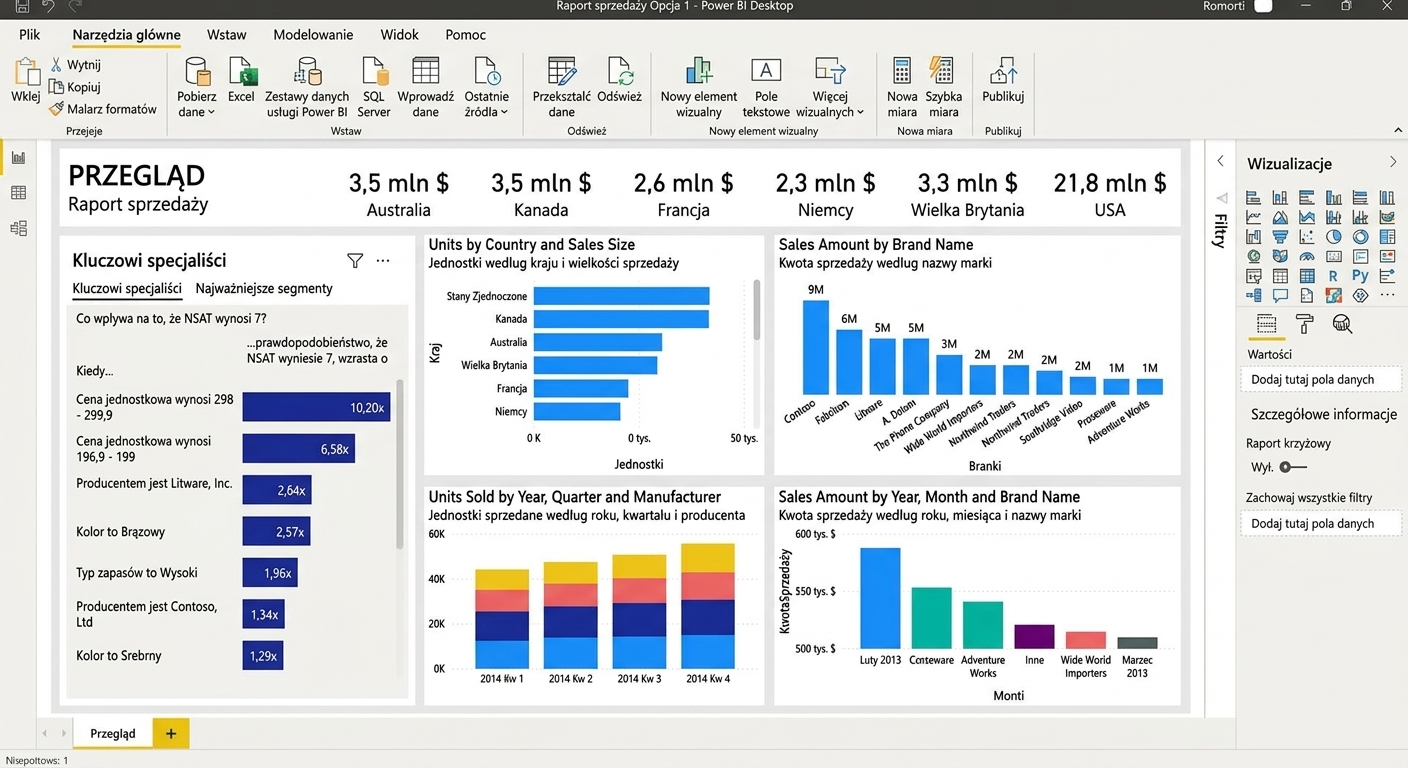Add Nowy element wizualny
Viewport: 1408px width, 768px height.
[699, 88]
